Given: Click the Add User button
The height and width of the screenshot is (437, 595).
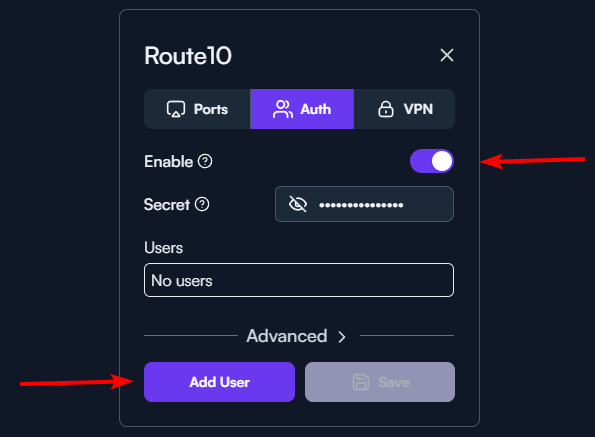Looking at the screenshot, I should (x=219, y=382).
